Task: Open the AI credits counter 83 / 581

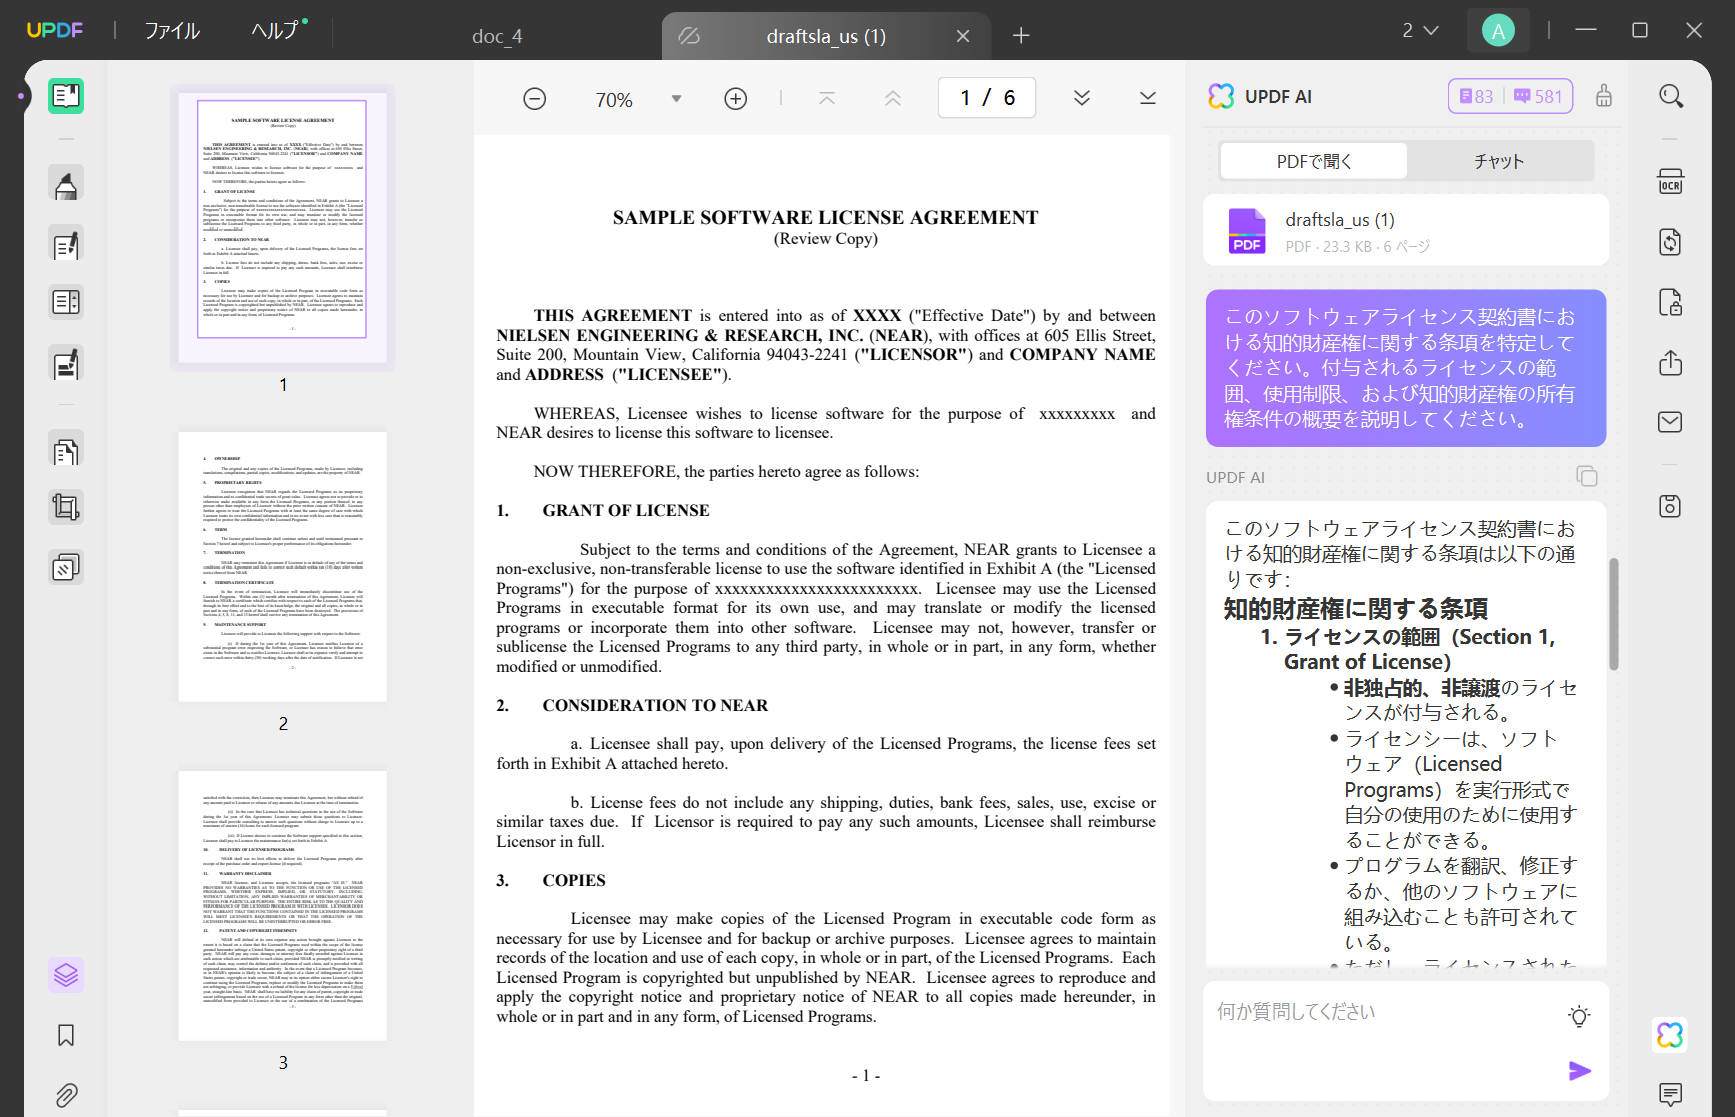Action: [1510, 96]
